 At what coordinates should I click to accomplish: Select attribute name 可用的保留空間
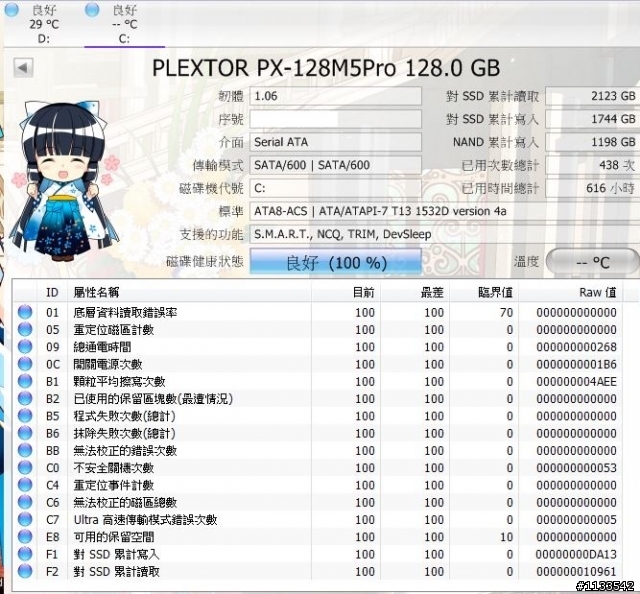113,537
